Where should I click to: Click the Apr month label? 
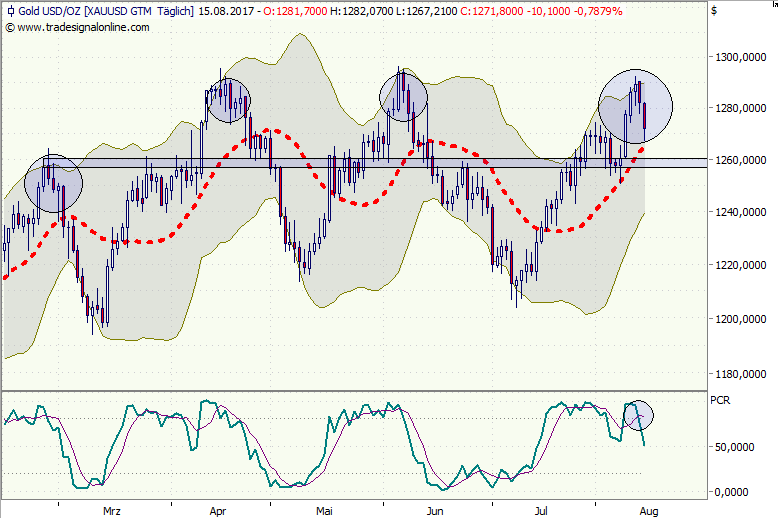pos(218,511)
